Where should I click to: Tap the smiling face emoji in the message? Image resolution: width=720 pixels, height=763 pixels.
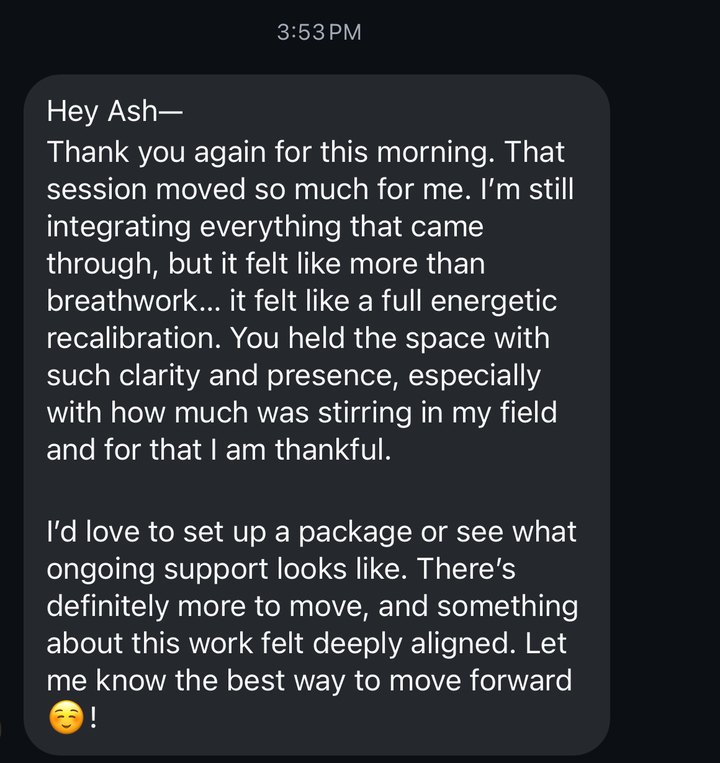pos(66,718)
